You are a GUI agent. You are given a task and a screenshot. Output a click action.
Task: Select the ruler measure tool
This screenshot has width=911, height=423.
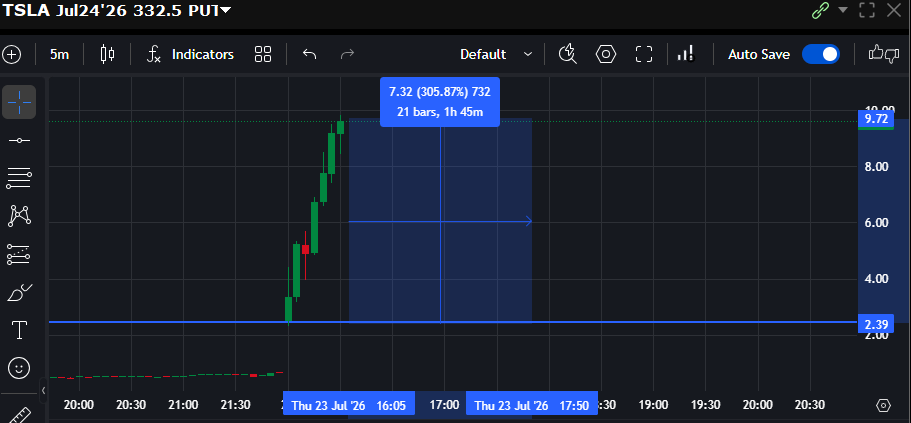tap(19, 414)
